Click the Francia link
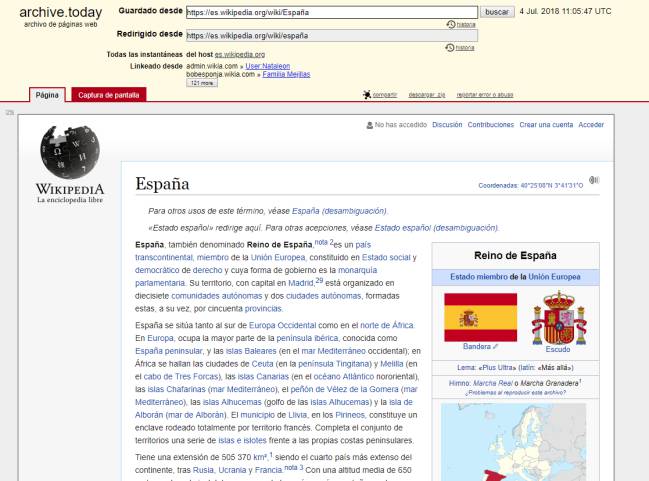The image size is (649, 481). (x=269, y=470)
